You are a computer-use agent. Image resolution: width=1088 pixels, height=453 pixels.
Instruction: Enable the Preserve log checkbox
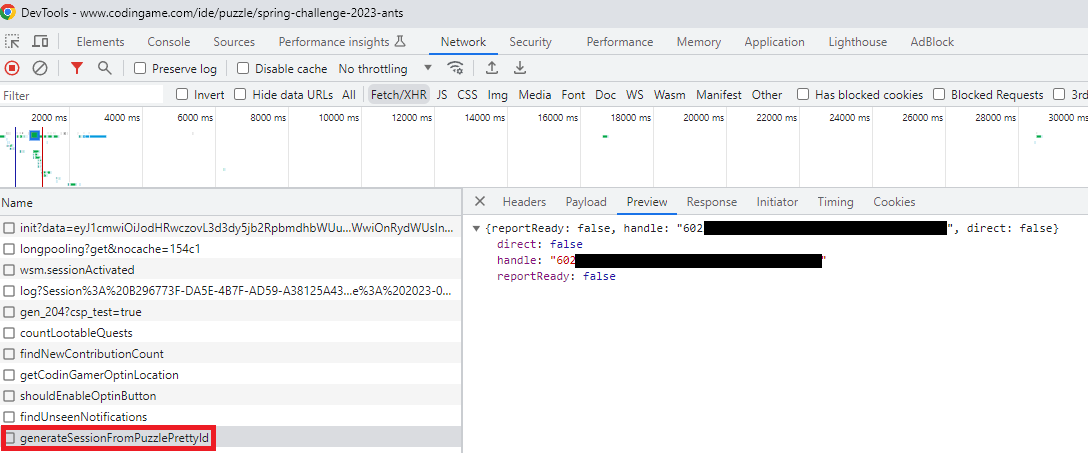[x=141, y=69]
